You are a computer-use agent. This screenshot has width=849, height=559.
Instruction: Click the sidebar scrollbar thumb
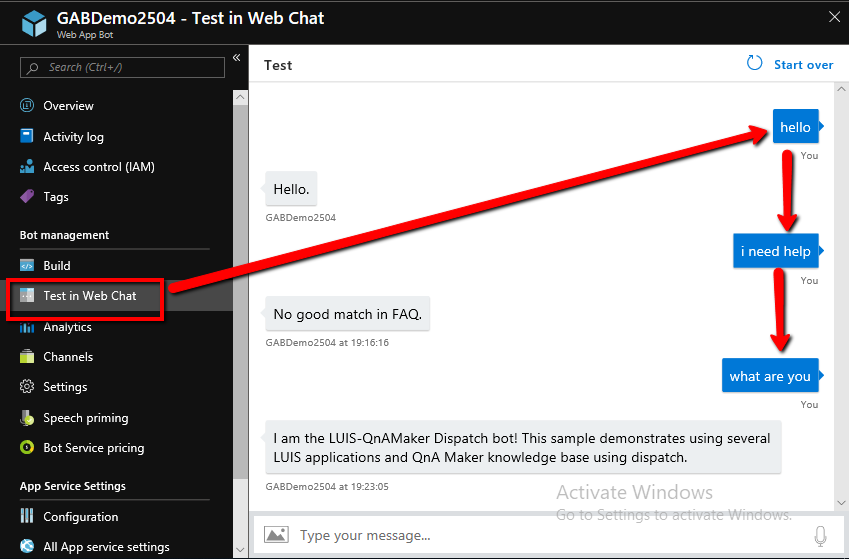tap(240, 291)
